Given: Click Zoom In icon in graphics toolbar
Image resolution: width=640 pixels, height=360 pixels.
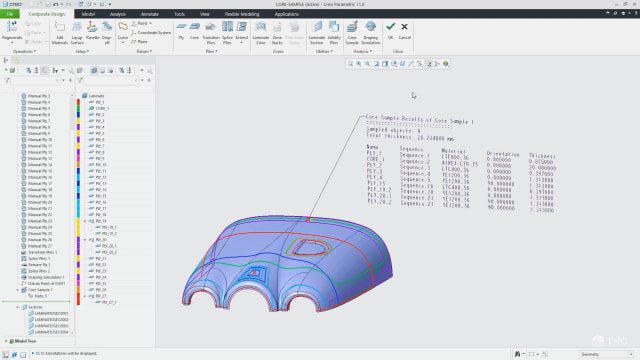Looking at the screenshot, I should pos(359,64).
